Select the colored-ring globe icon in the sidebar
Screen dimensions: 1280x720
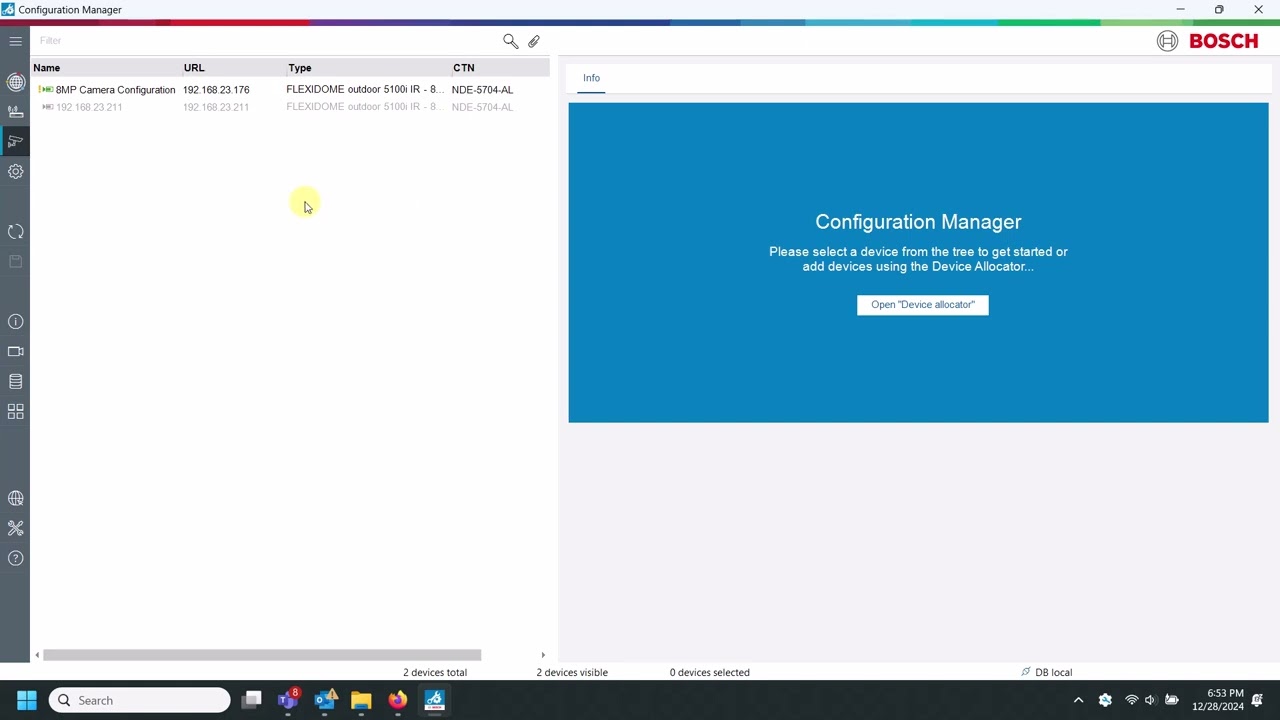(15, 82)
